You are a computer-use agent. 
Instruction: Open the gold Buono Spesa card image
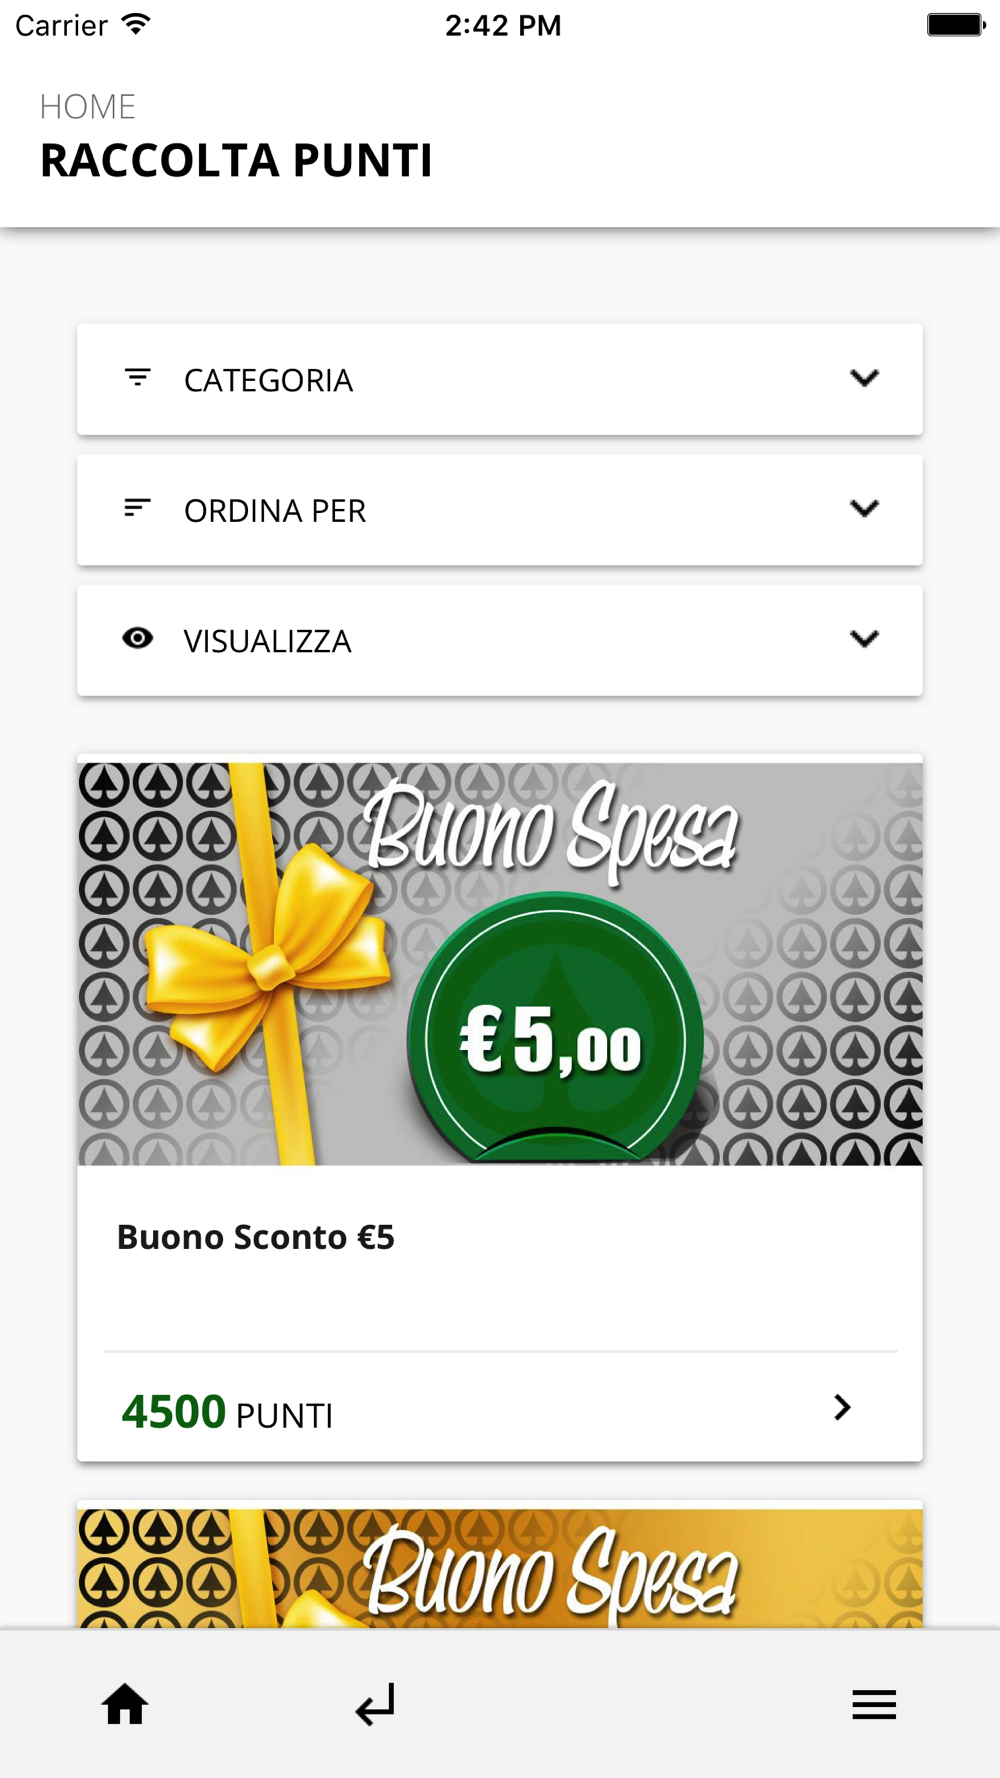[x=500, y=1568]
